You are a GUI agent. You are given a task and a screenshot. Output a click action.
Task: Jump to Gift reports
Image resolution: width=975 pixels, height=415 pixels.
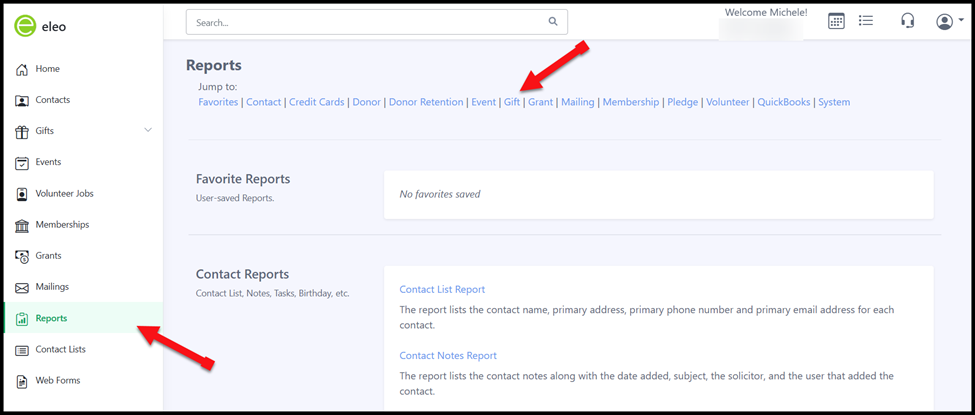[x=512, y=102]
